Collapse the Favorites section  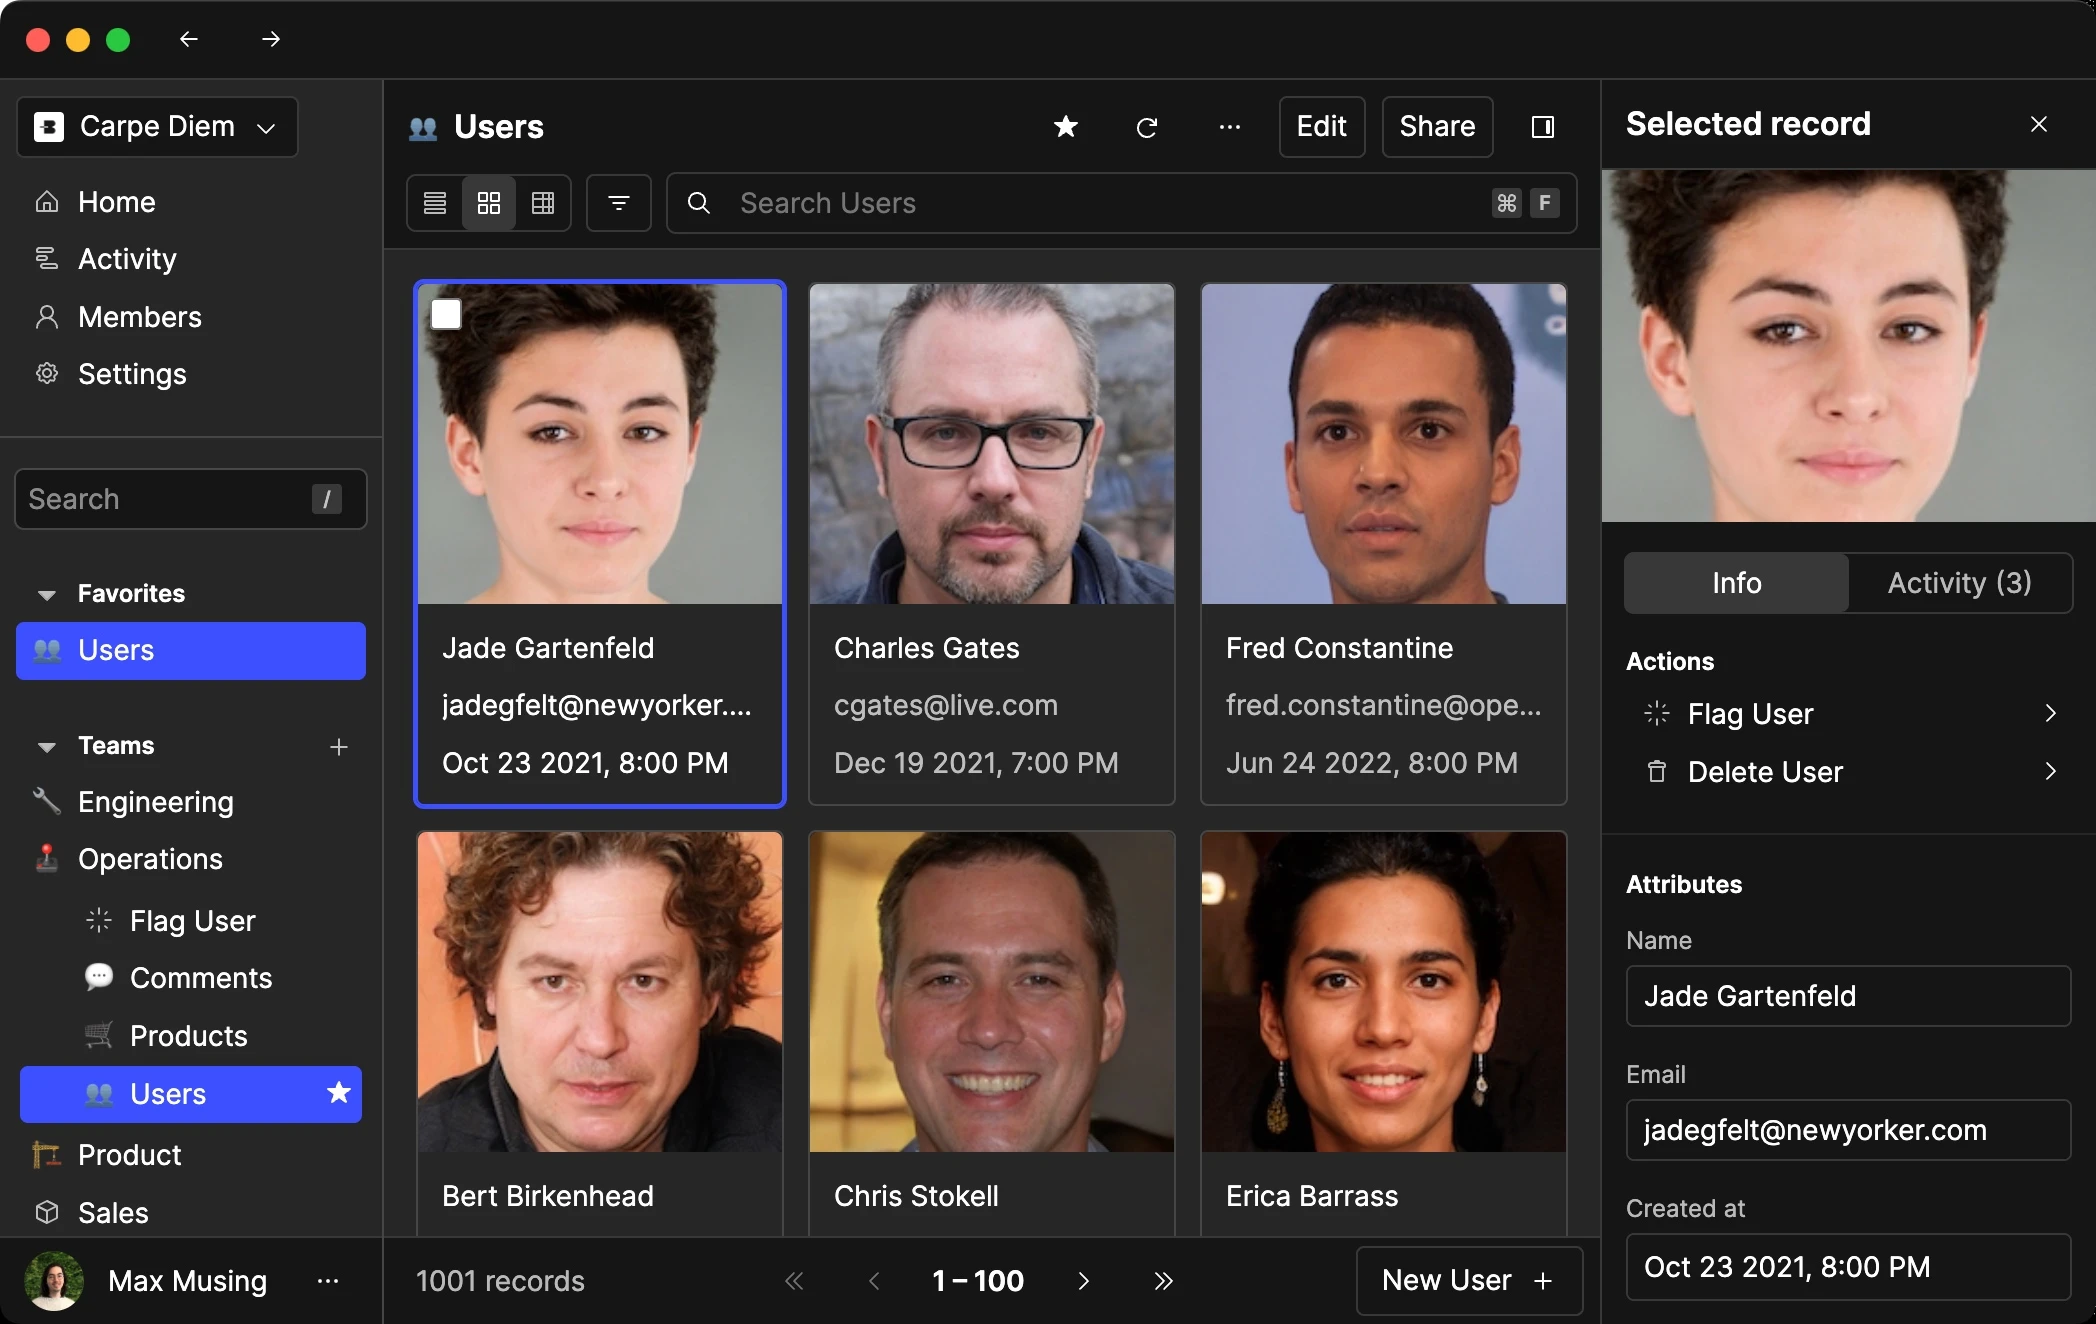coord(46,594)
